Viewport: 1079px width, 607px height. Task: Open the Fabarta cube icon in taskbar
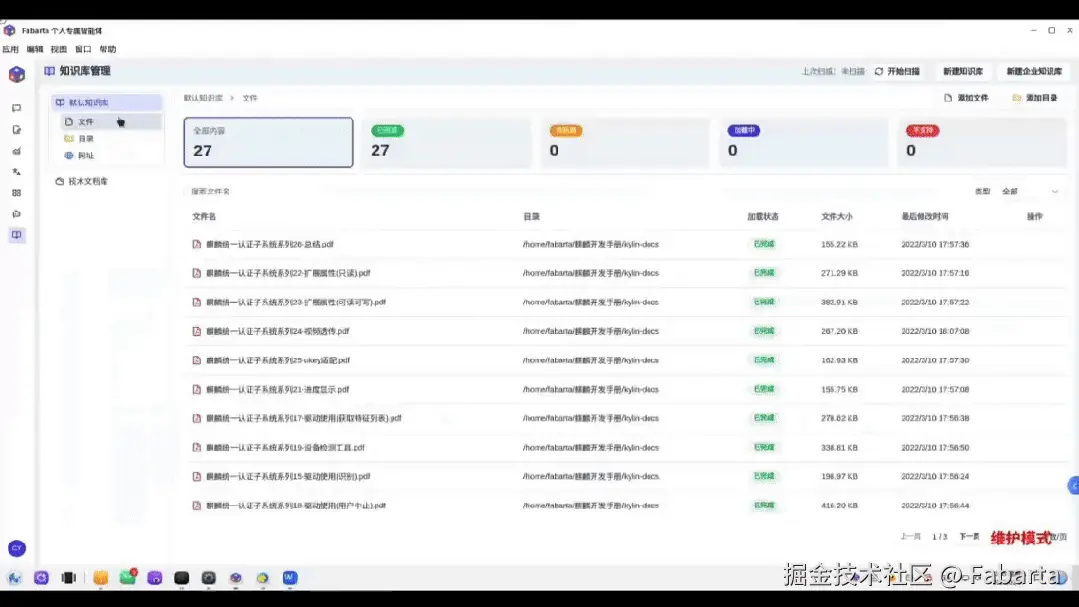(235, 578)
